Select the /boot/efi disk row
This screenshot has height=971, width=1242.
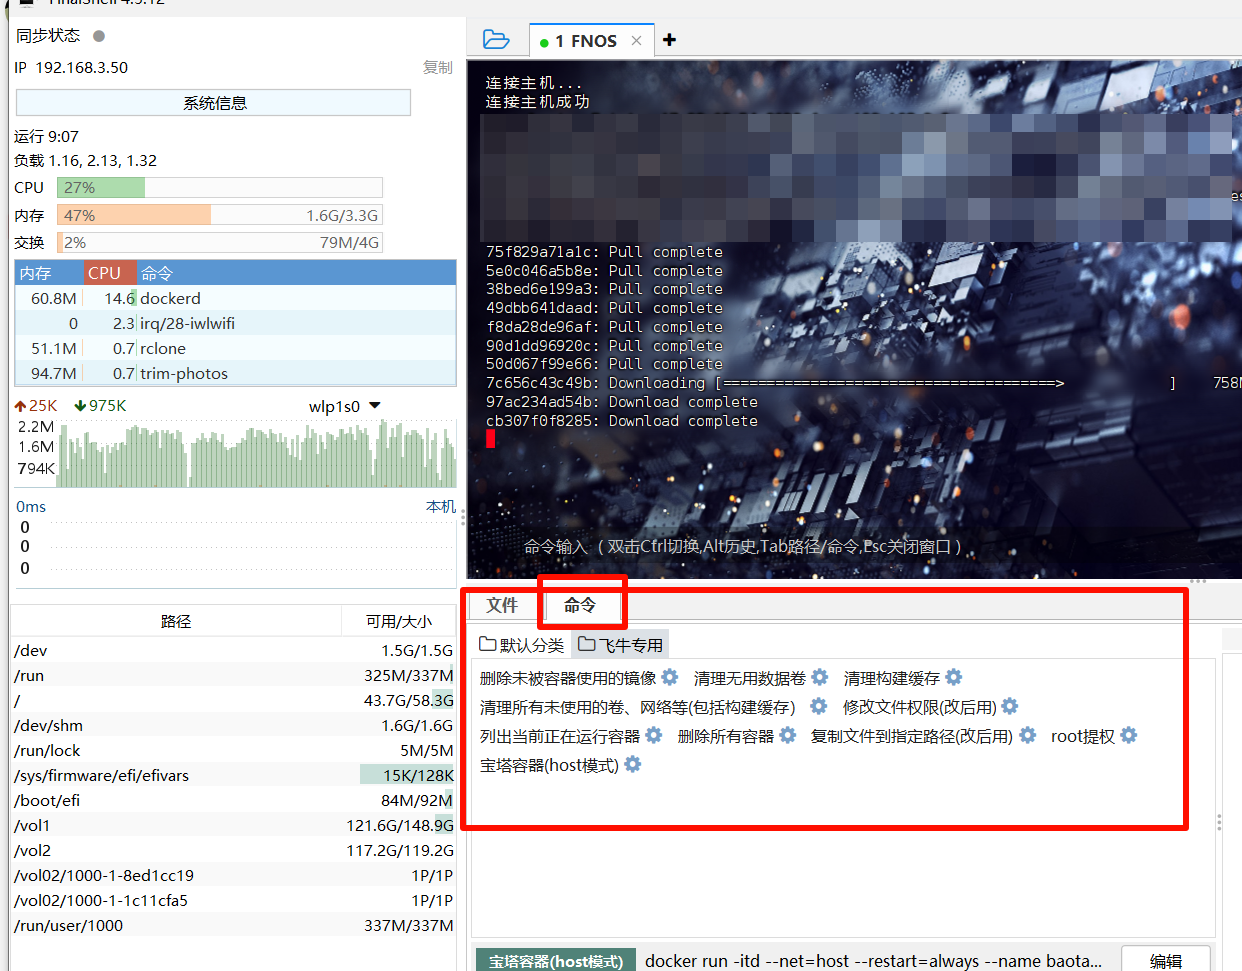234,800
